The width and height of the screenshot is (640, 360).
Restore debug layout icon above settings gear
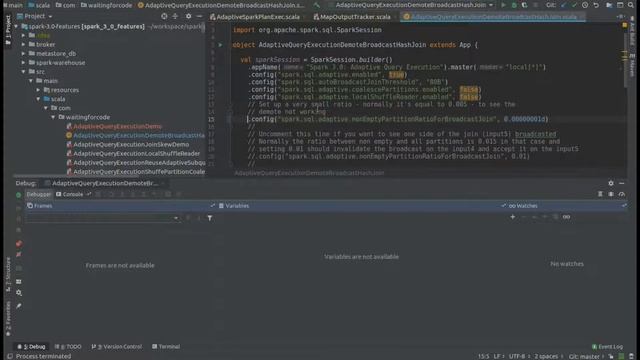click(x=19, y=282)
